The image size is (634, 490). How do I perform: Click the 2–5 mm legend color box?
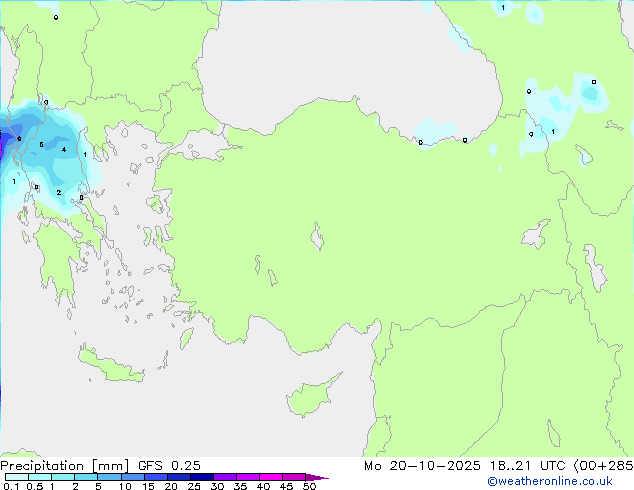(86, 477)
